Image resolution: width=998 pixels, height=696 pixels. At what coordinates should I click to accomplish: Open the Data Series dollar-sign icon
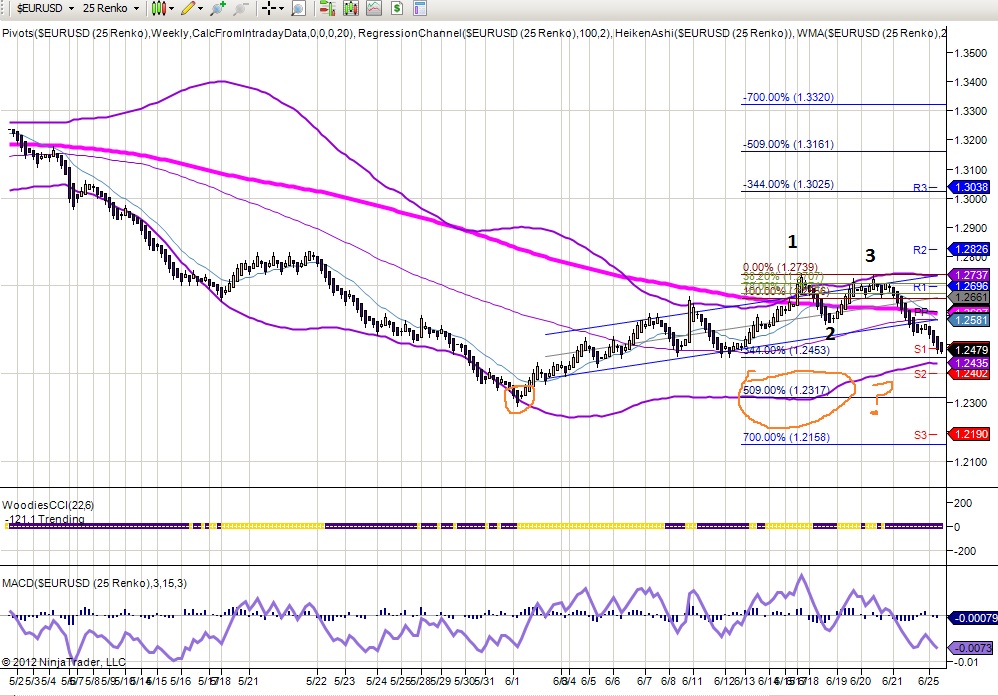[397, 8]
